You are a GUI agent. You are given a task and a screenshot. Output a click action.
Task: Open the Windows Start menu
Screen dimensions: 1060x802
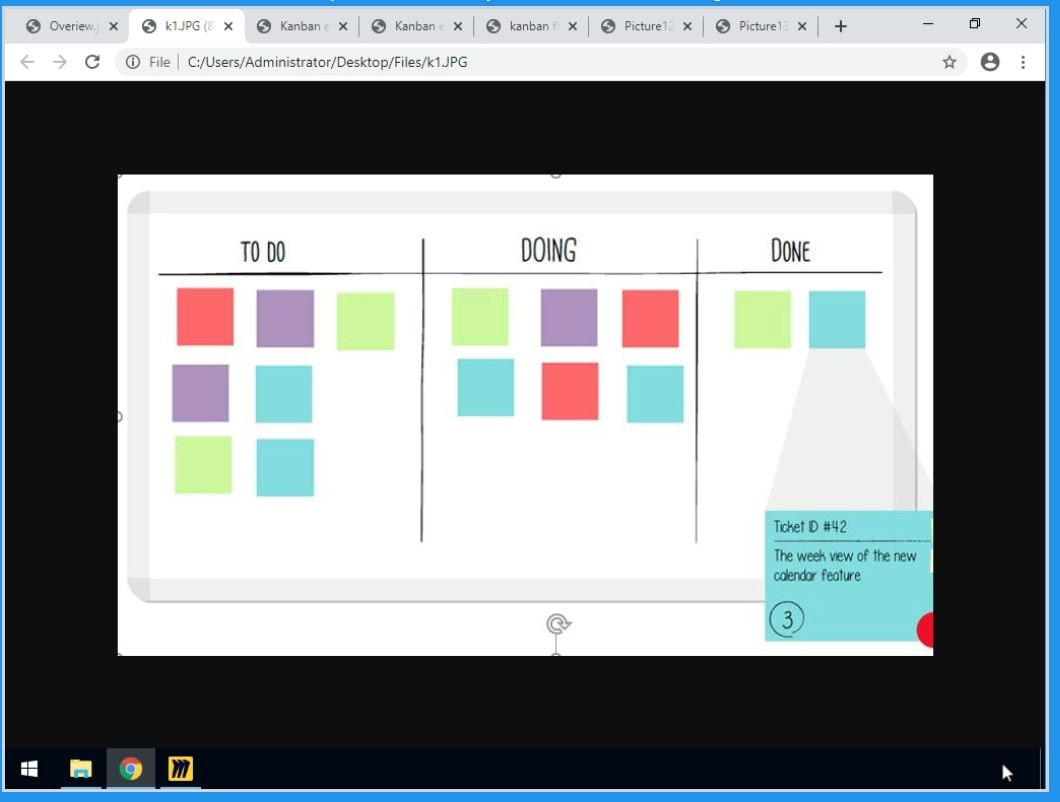pyautogui.click(x=29, y=769)
